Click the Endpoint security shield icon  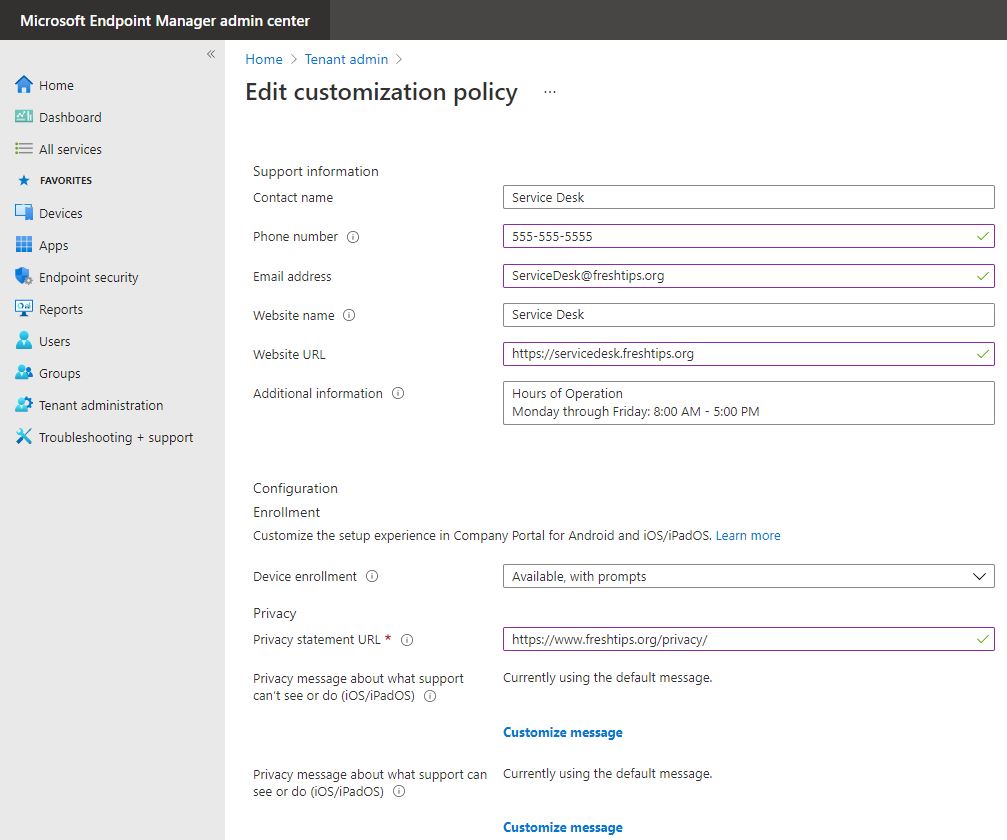[24, 277]
